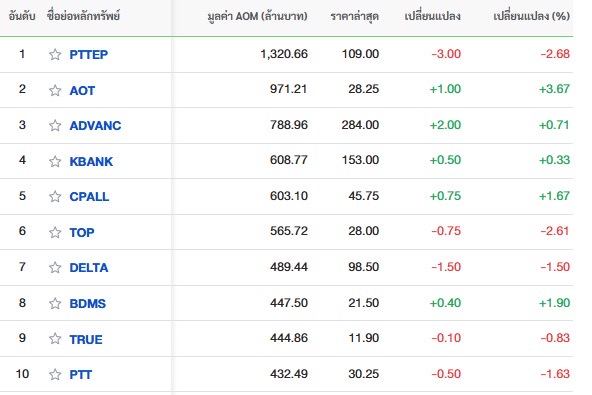Click the star icon for BDMS
This screenshot has height=395, width=592.
55,303
